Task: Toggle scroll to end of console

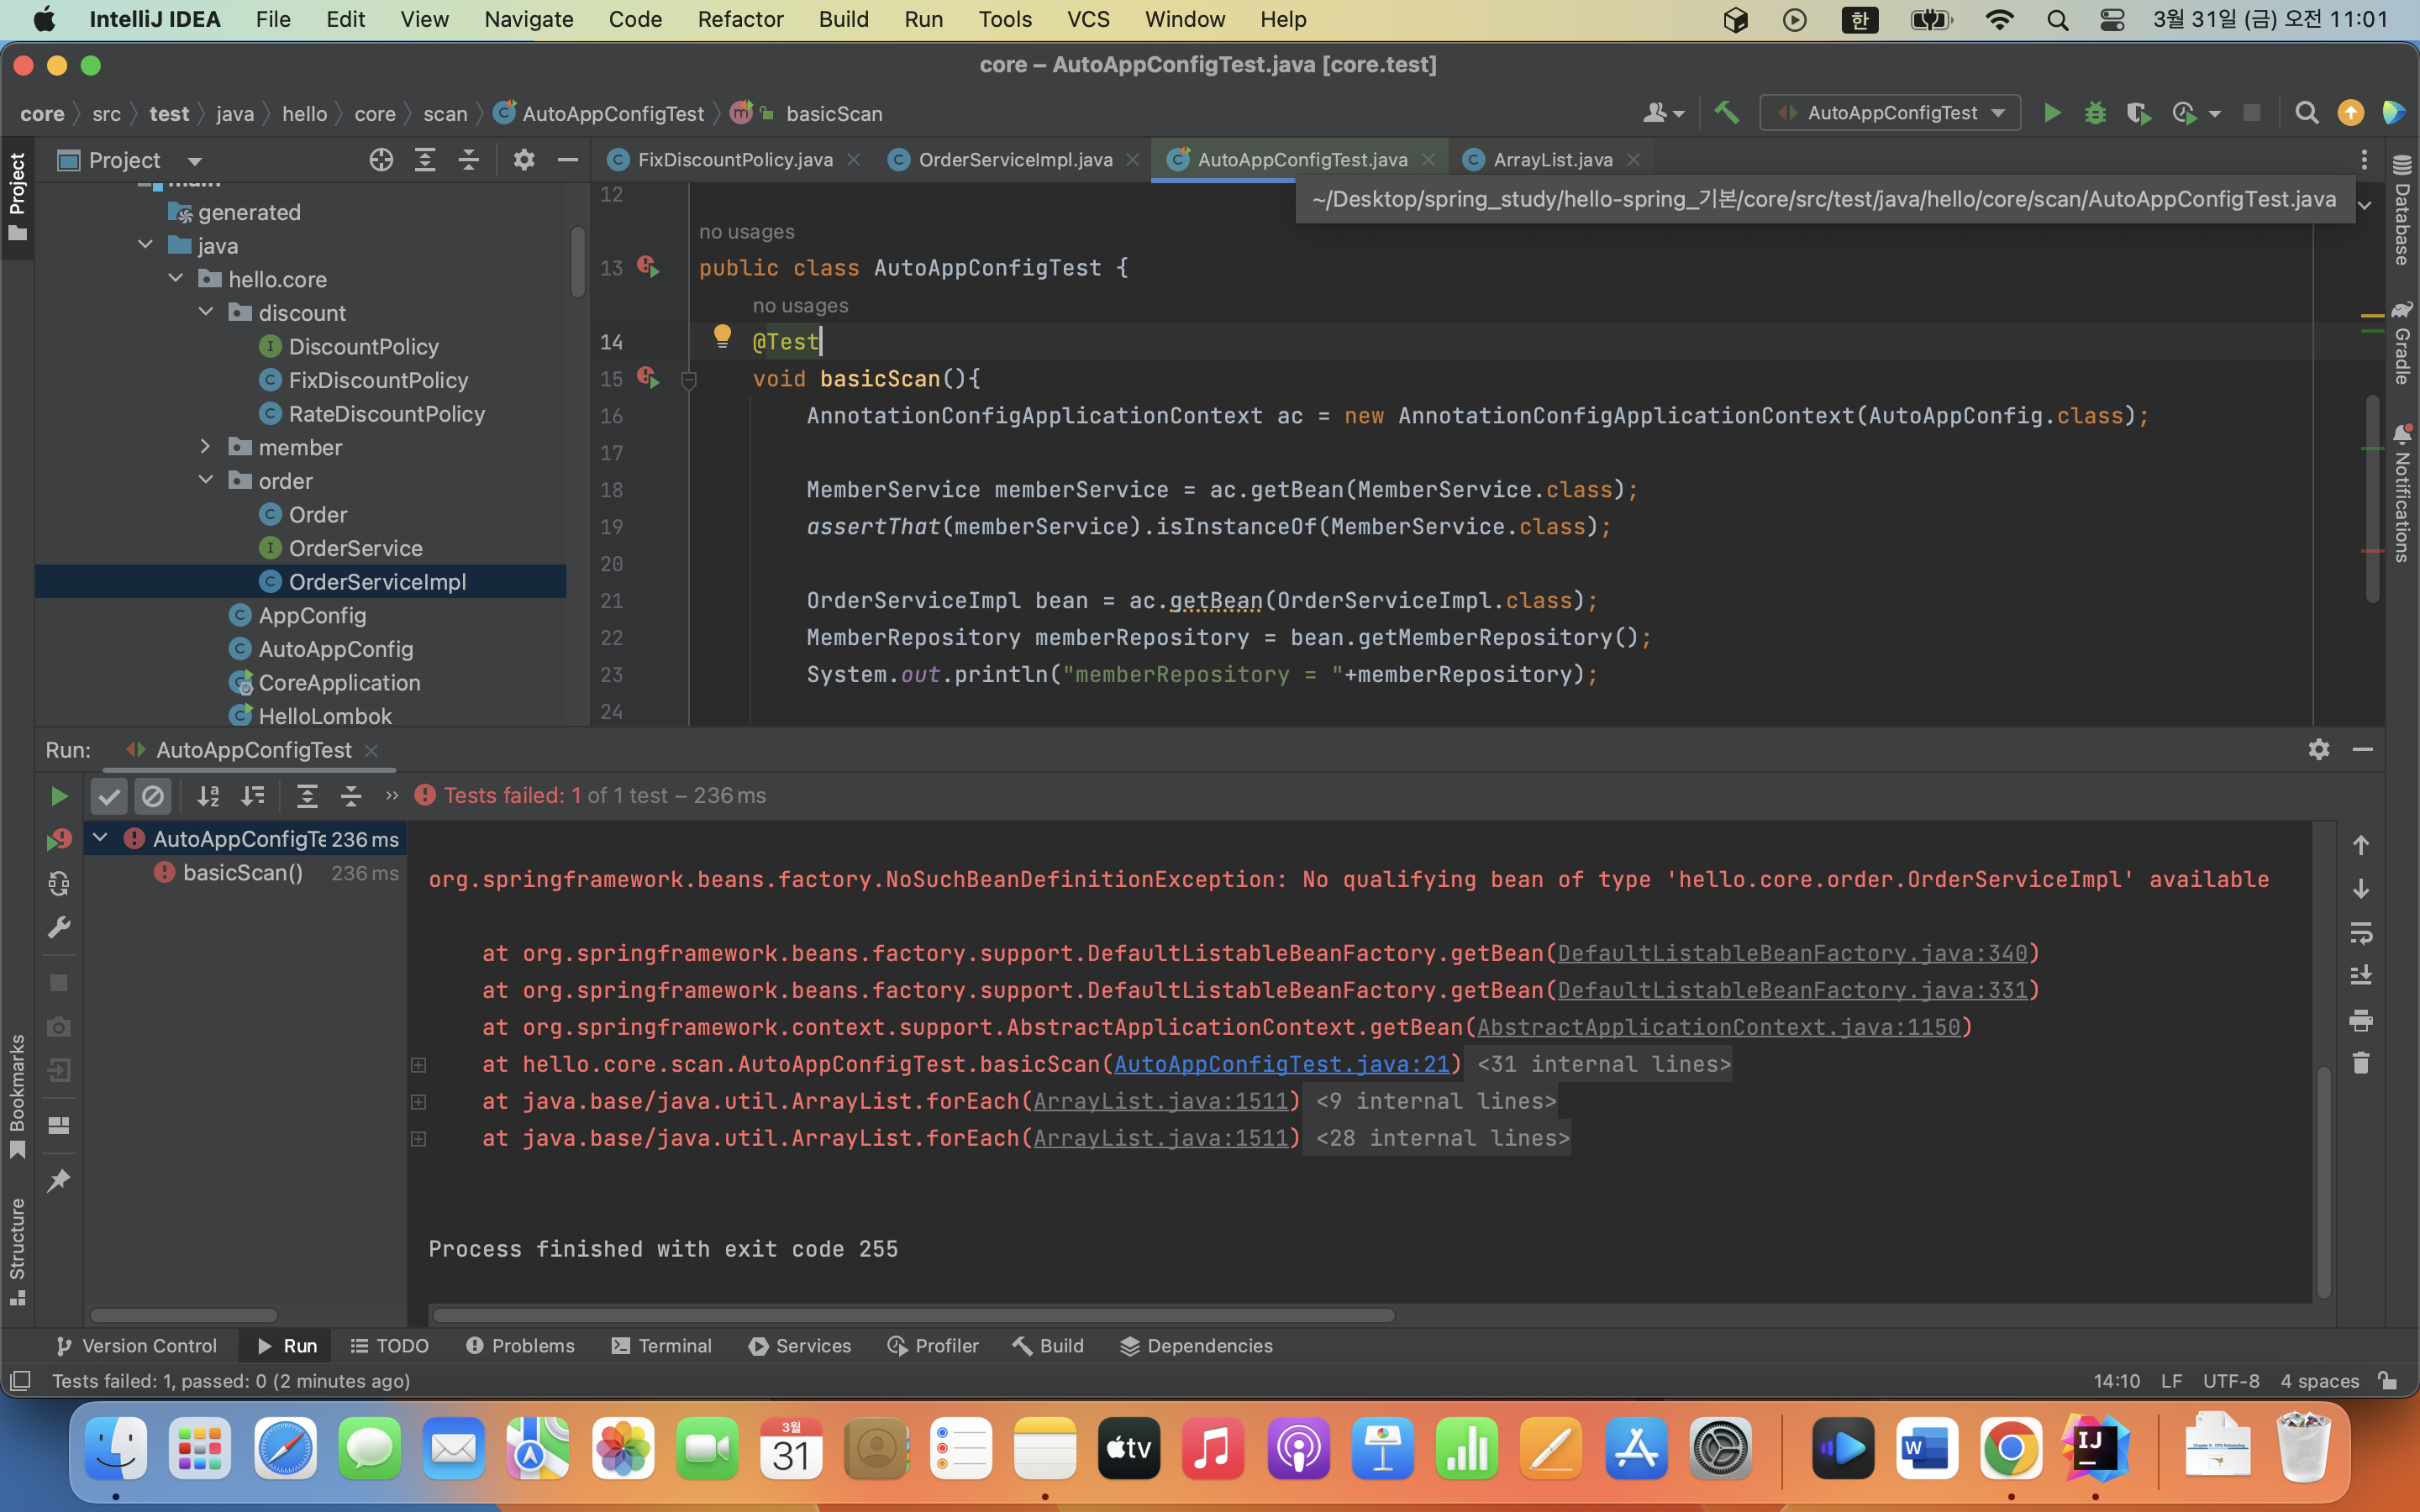Action: pos(2361,976)
